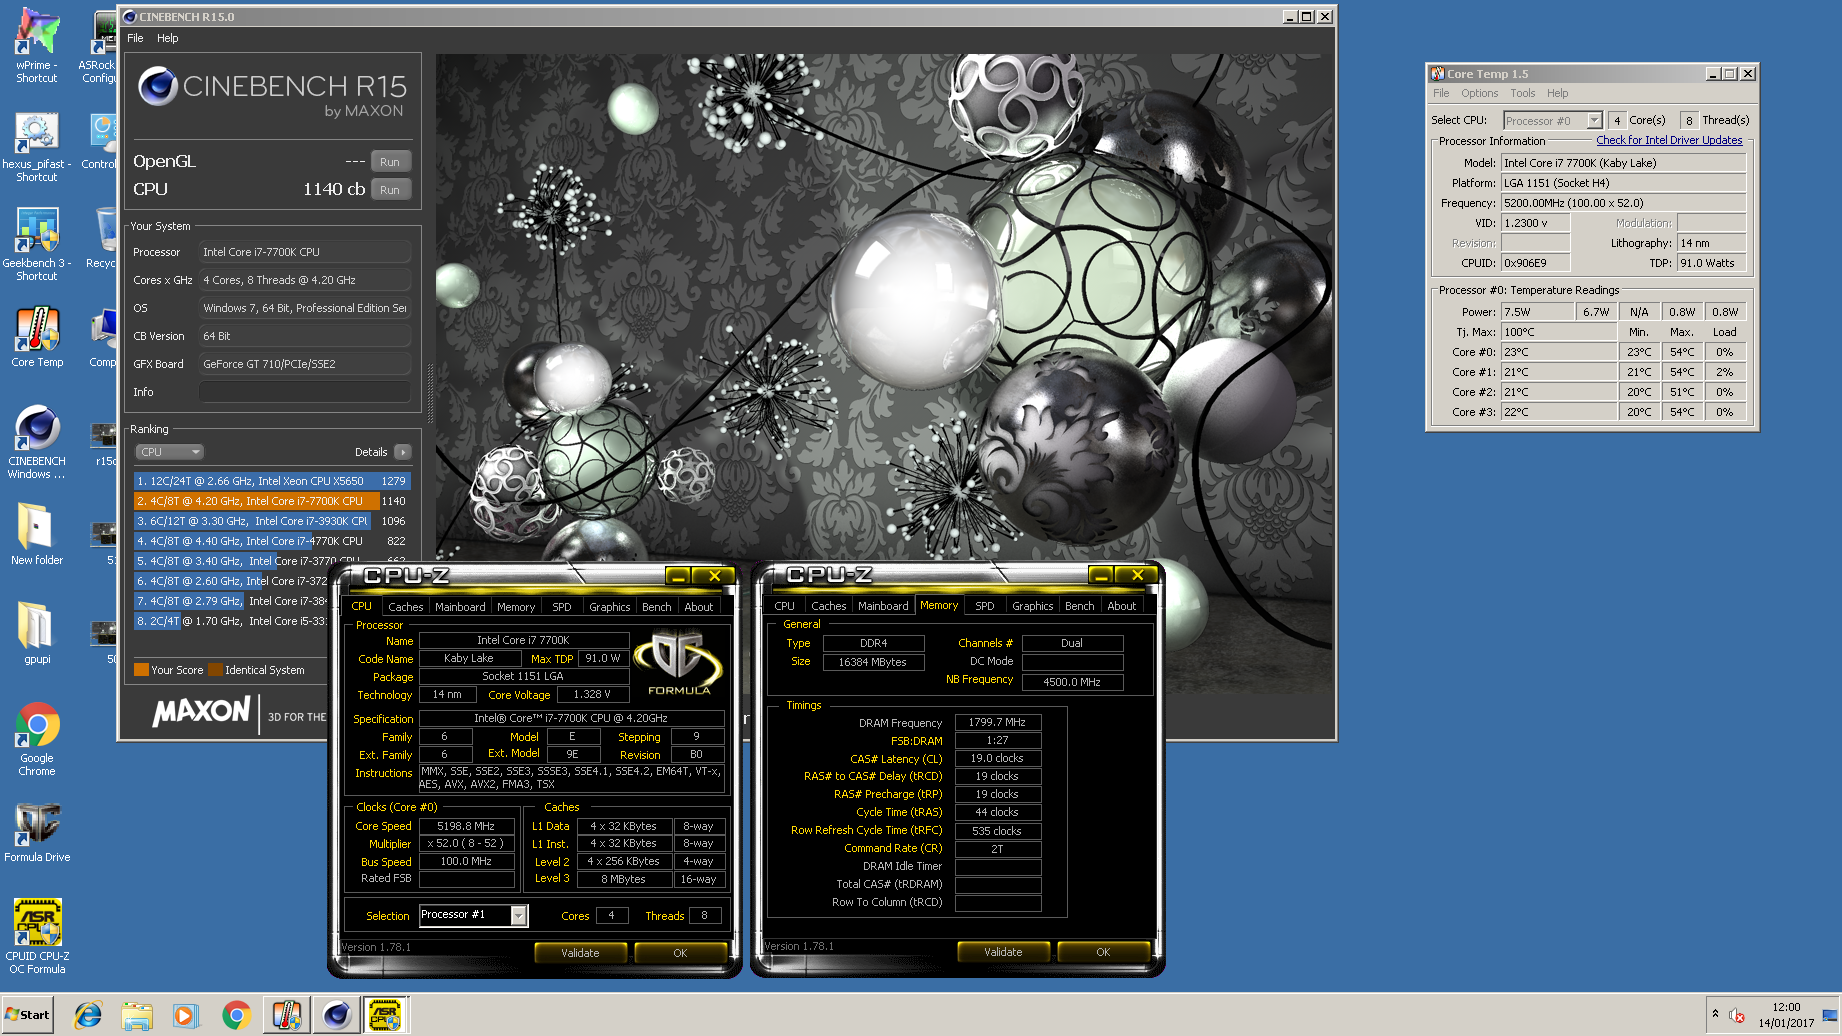Click OK in right CPU-Z window
This screenshot has height=1036, width=1842.
click(x=1103, y=952)
